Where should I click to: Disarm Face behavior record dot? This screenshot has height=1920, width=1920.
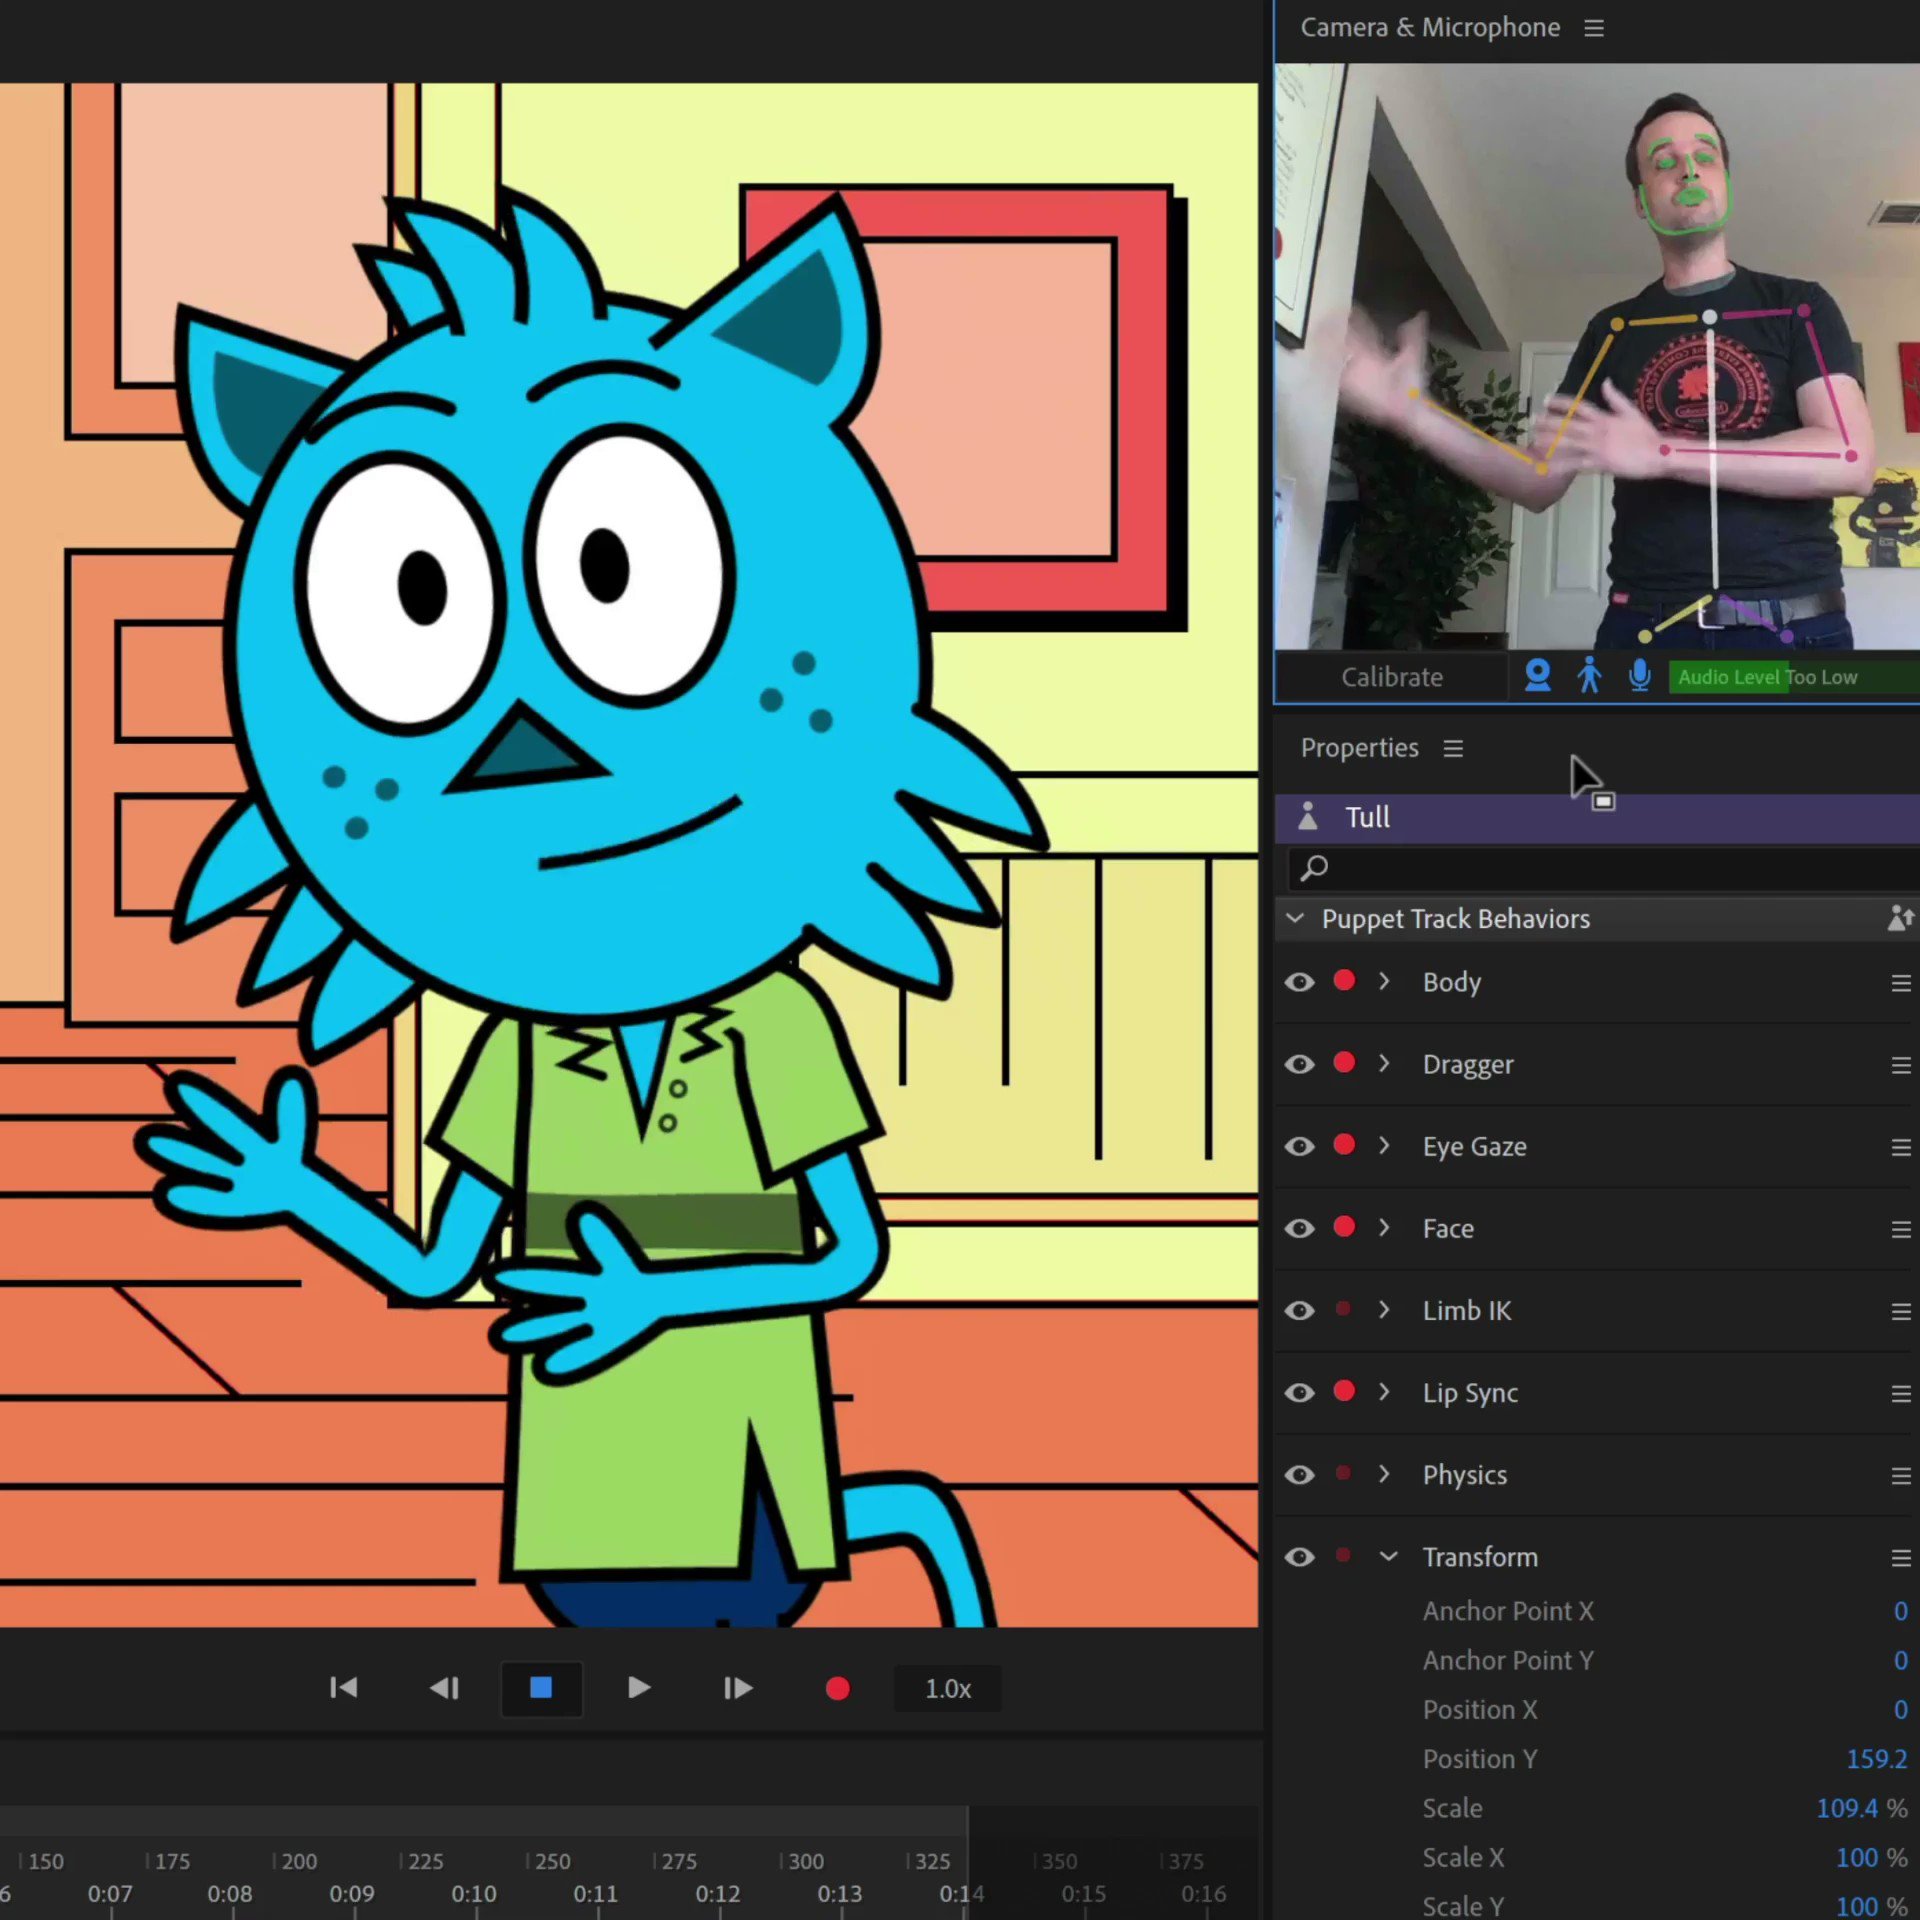(1344, 1226)
